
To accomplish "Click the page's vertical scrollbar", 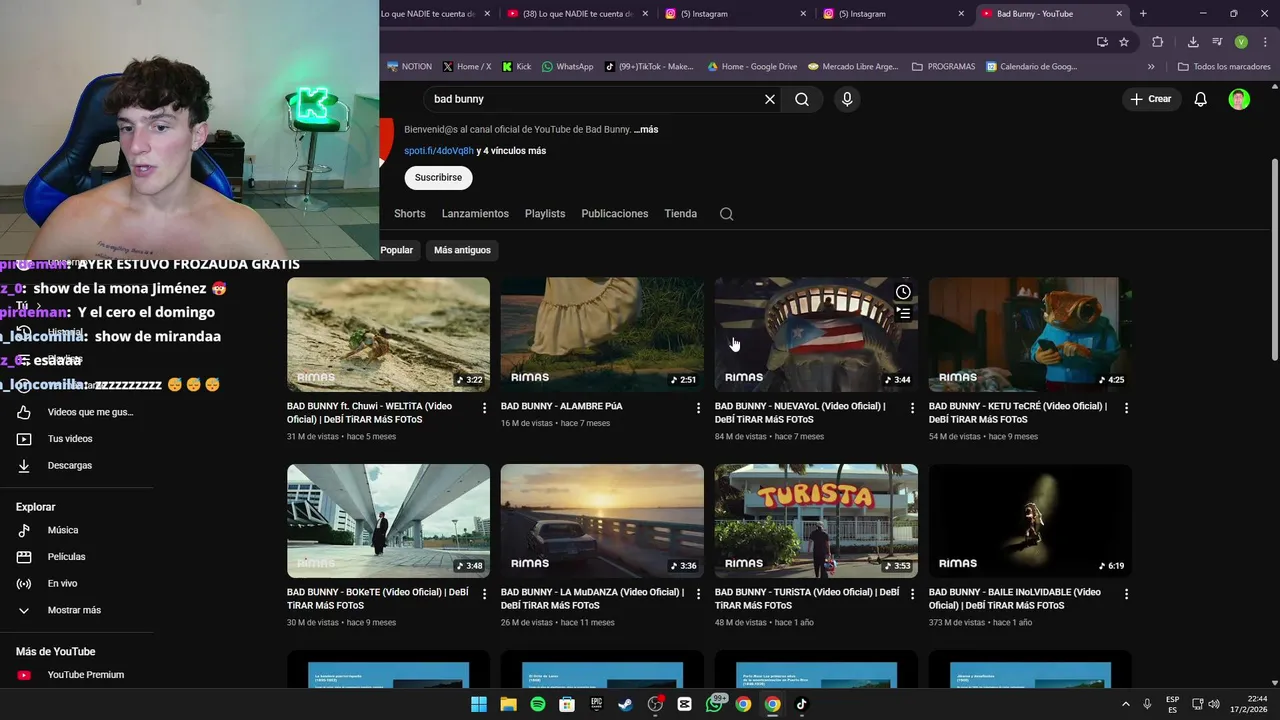I will coord(1274,260).
